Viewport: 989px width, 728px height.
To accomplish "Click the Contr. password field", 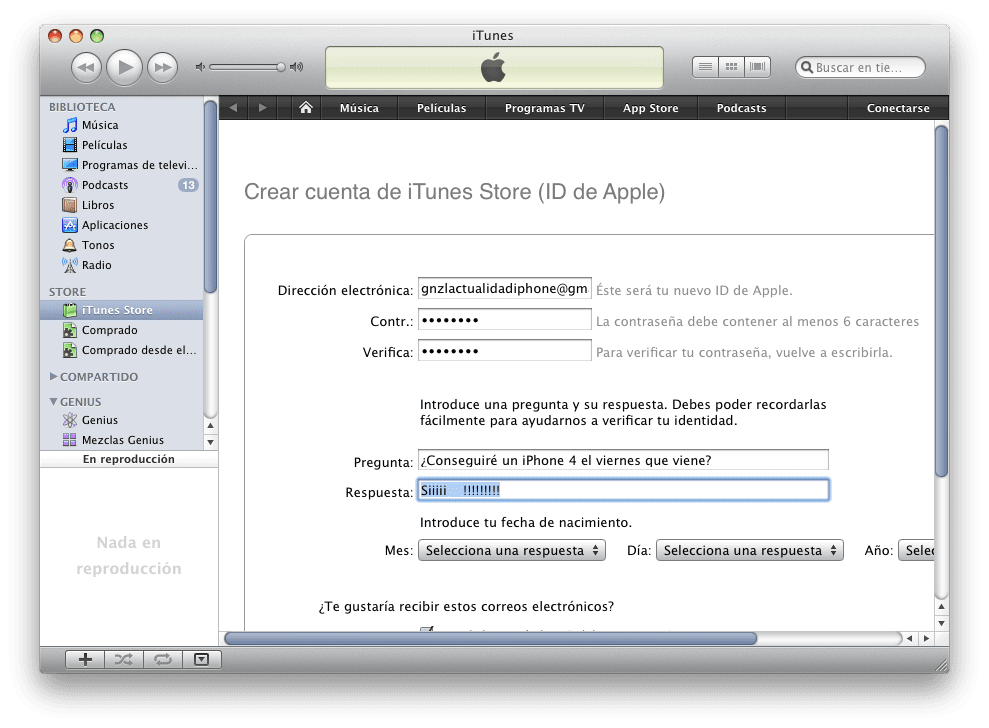I will 505,320.
